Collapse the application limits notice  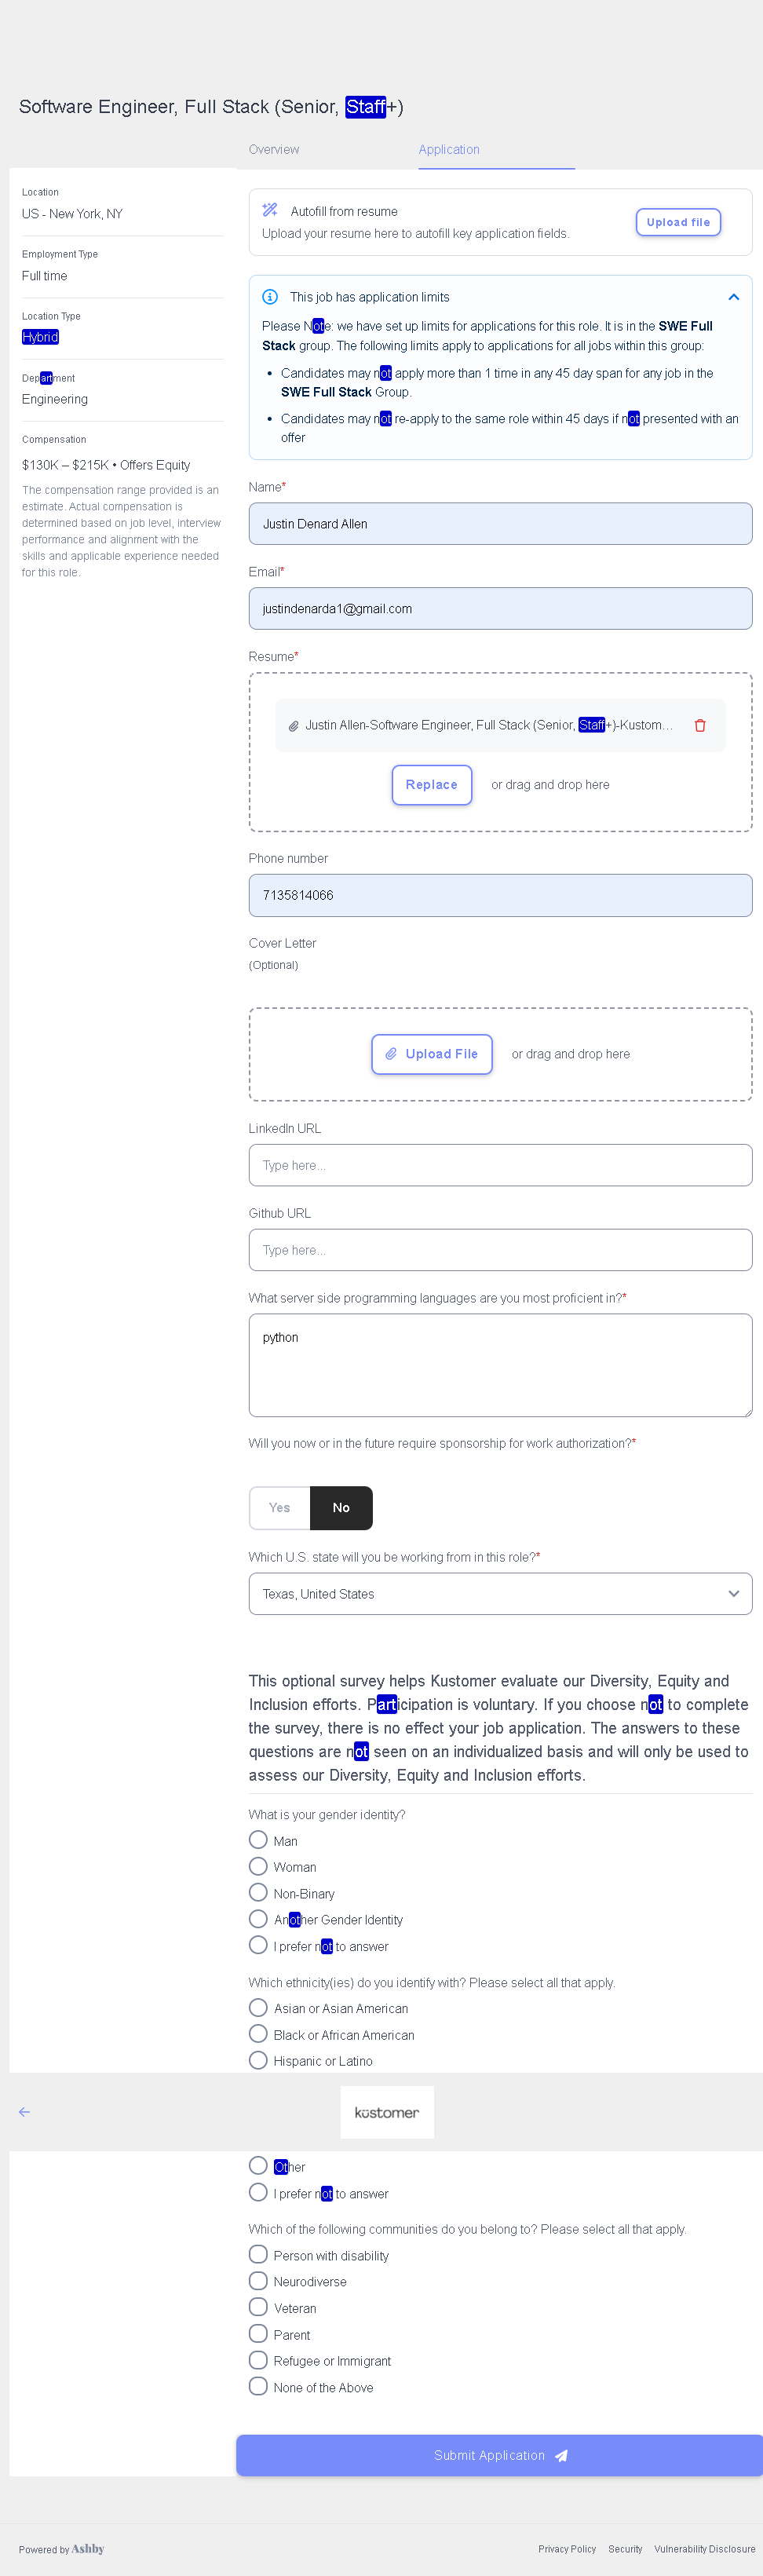tap(733, 297)
